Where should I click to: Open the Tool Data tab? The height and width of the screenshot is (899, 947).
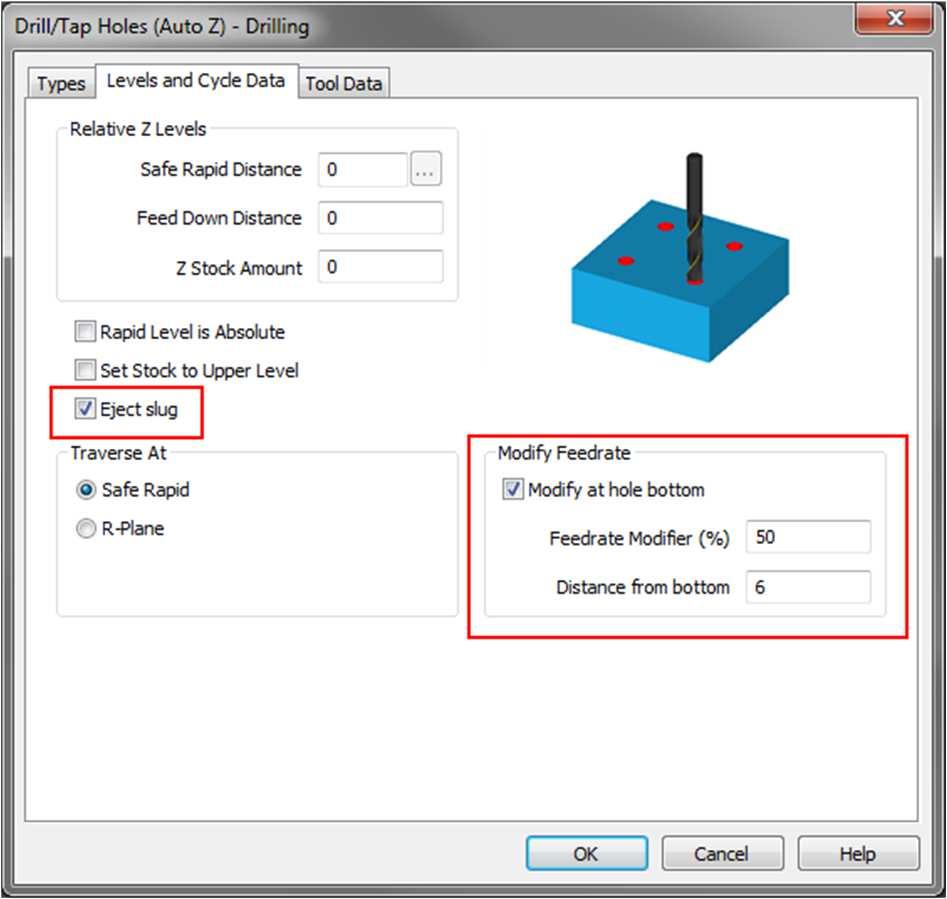click(344, 83)
